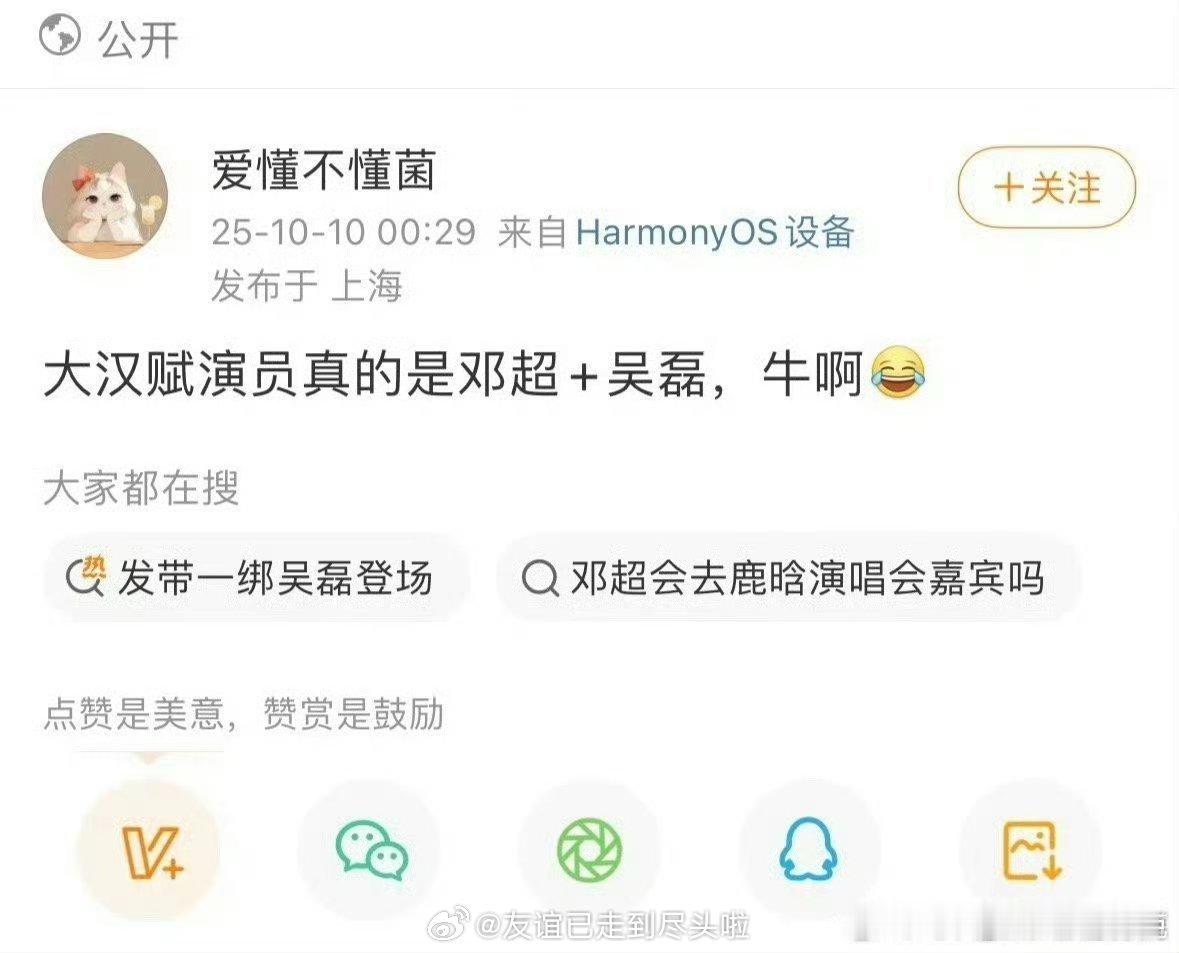Image resolution: width=1179 pixels, height=953 pixels.
Task: Save post as image icon
Action: (x=1031, y=850)
